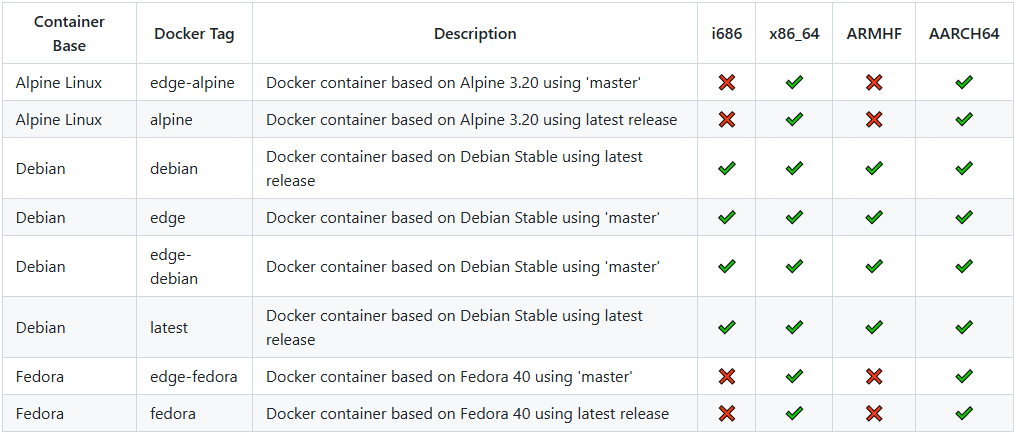Click the green check for edge-debian ARMHF
This screenshot has width=1014, height=435.
(874, 267)
